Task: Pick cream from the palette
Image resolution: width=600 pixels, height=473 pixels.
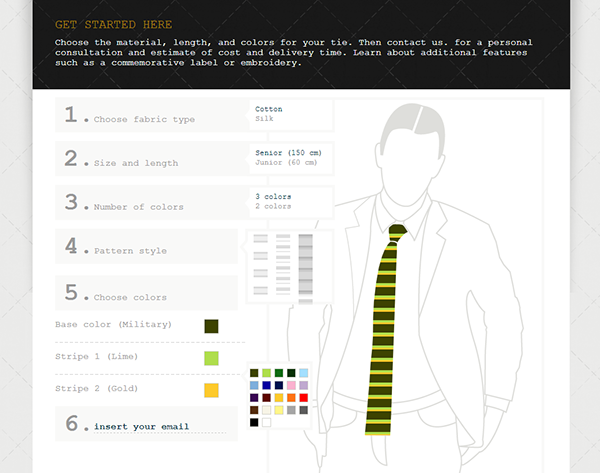Action: (x=267, y=410)
